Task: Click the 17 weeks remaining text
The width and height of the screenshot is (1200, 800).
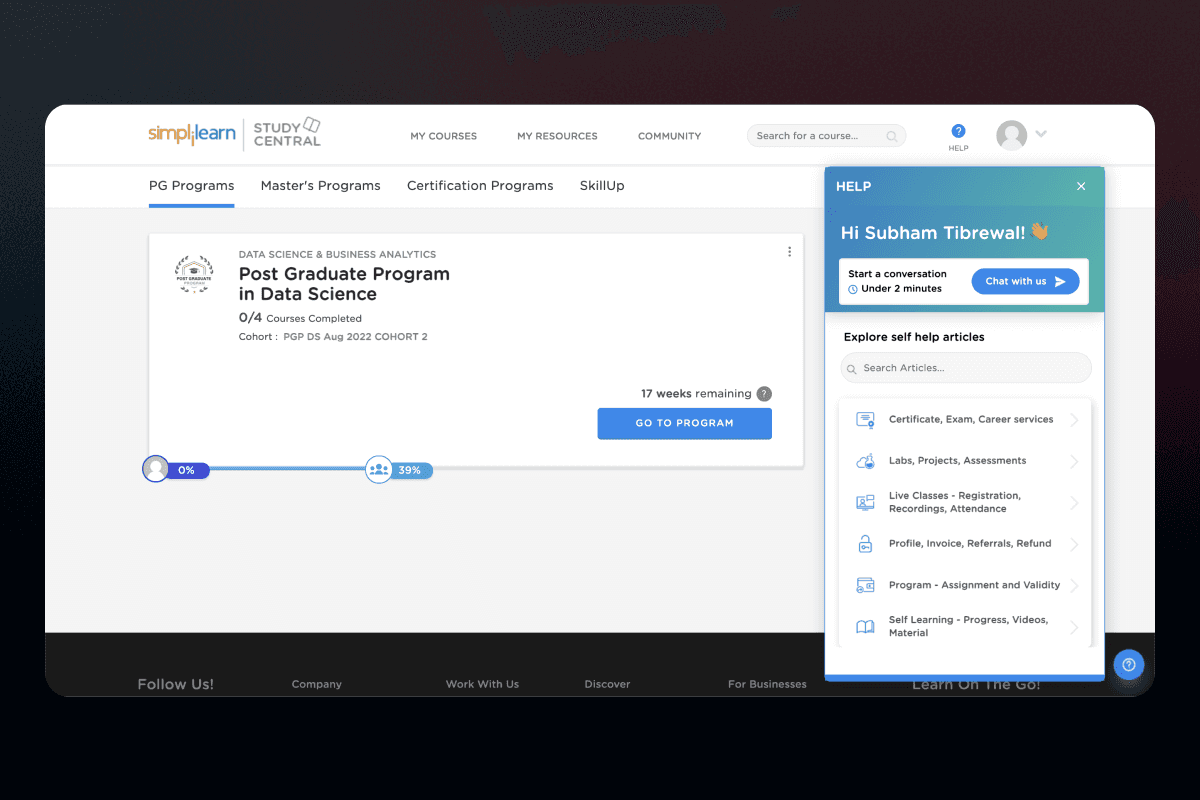Action: click(x=695, y=394)
